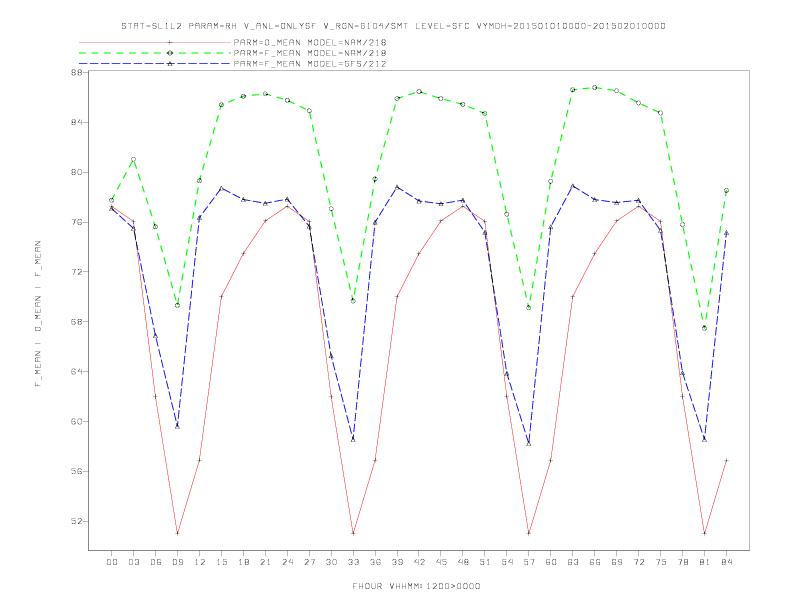Click y-axis tick label 56
Image resolution: width=792 pixels, height=612 pixels.
[77, 471]
